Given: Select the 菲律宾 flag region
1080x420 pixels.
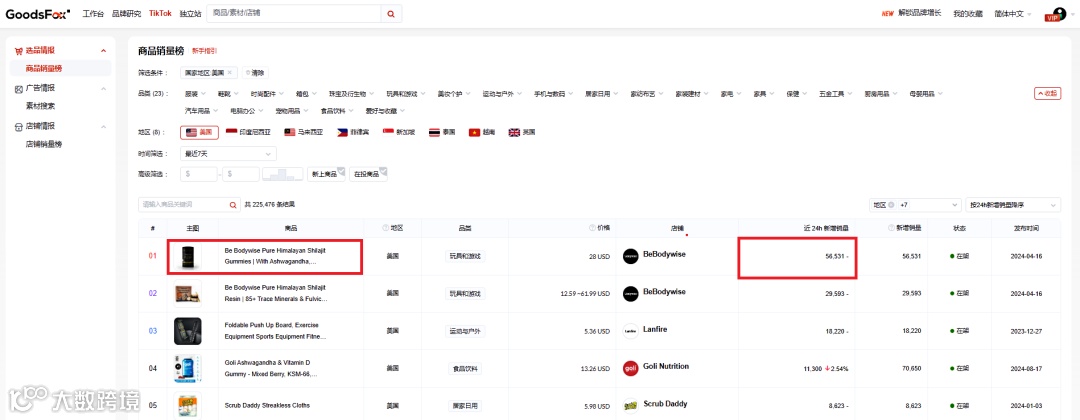Looking at the screenshot, I should (x=353, y=132).
